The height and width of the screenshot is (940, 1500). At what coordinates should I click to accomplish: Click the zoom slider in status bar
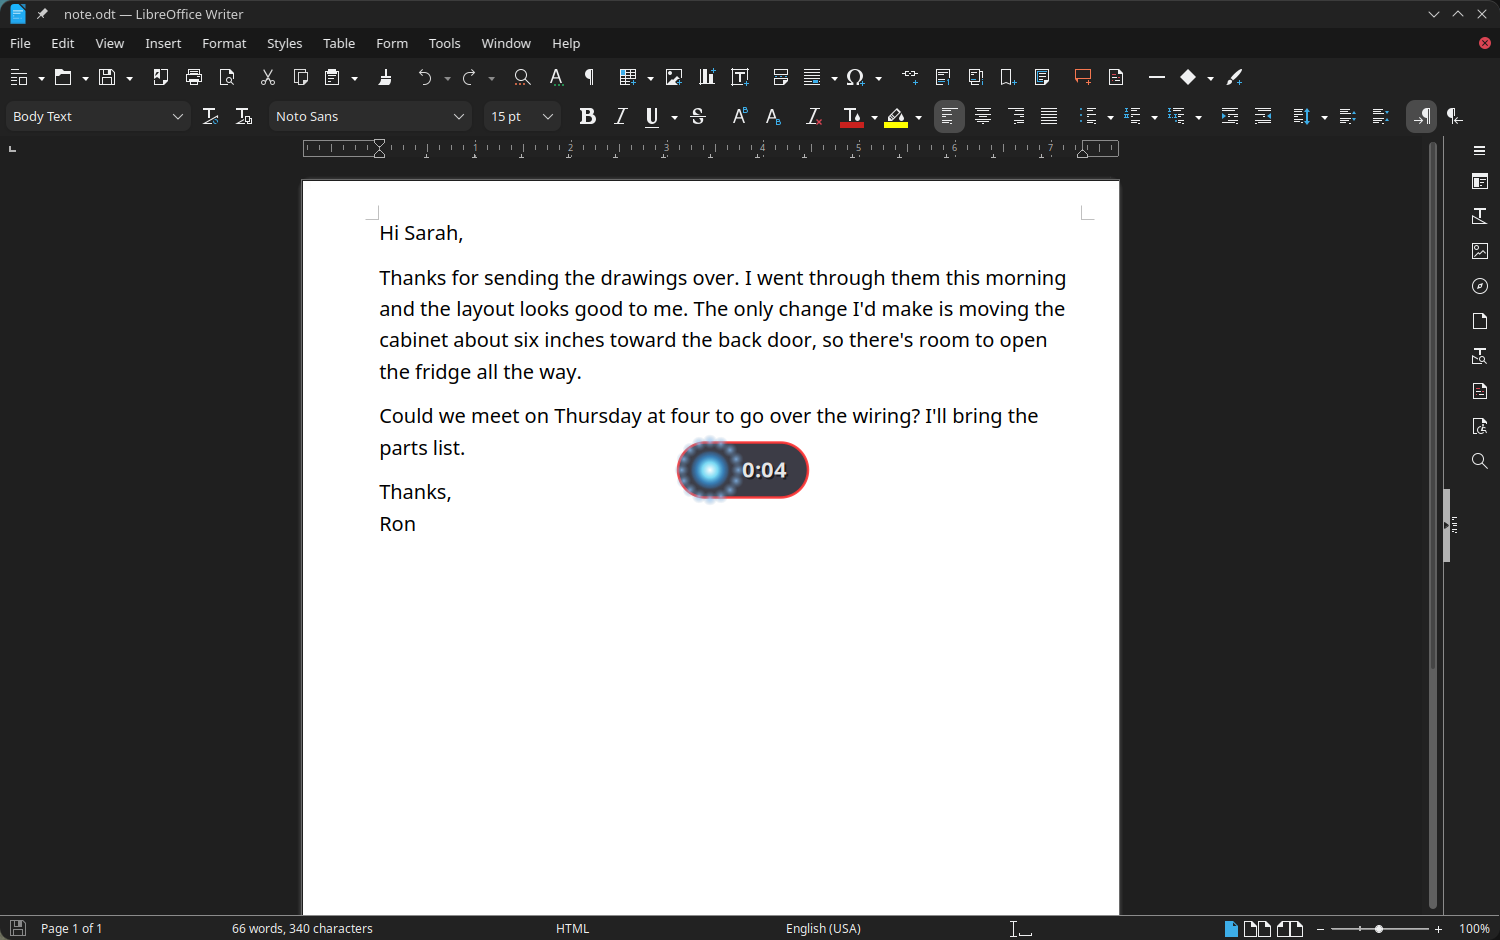[x=1379, y=929]
